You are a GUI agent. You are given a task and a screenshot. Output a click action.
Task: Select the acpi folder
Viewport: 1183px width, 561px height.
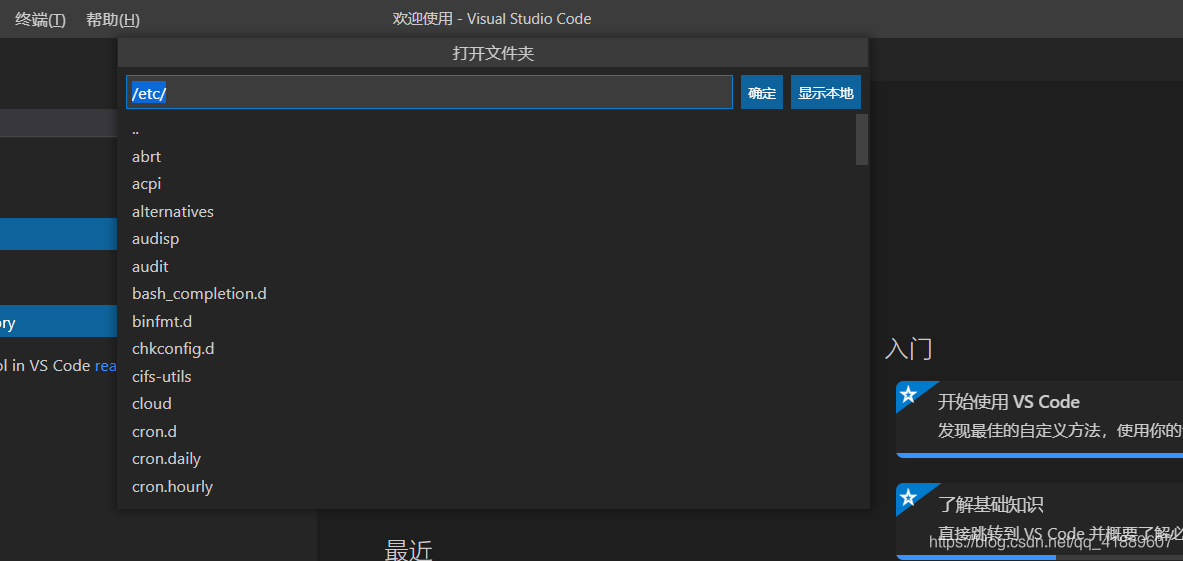[x=492, y=184]
